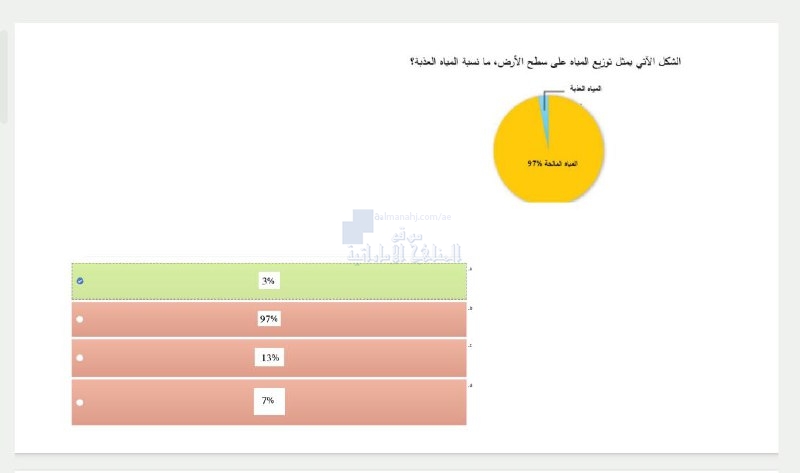Click the left vertical scrollbar handle
Viewport: 800px width, 473px height.
[3, 77]
